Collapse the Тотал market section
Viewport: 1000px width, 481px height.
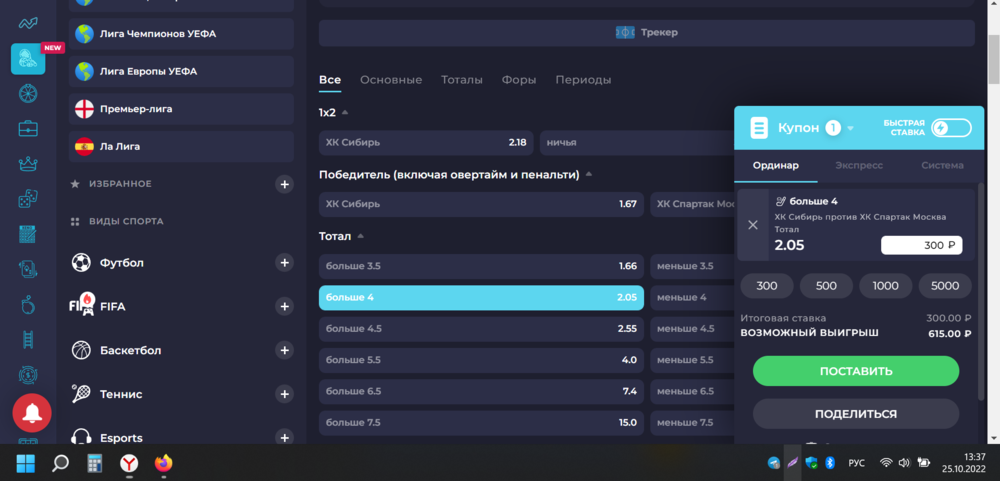point(361,236)
